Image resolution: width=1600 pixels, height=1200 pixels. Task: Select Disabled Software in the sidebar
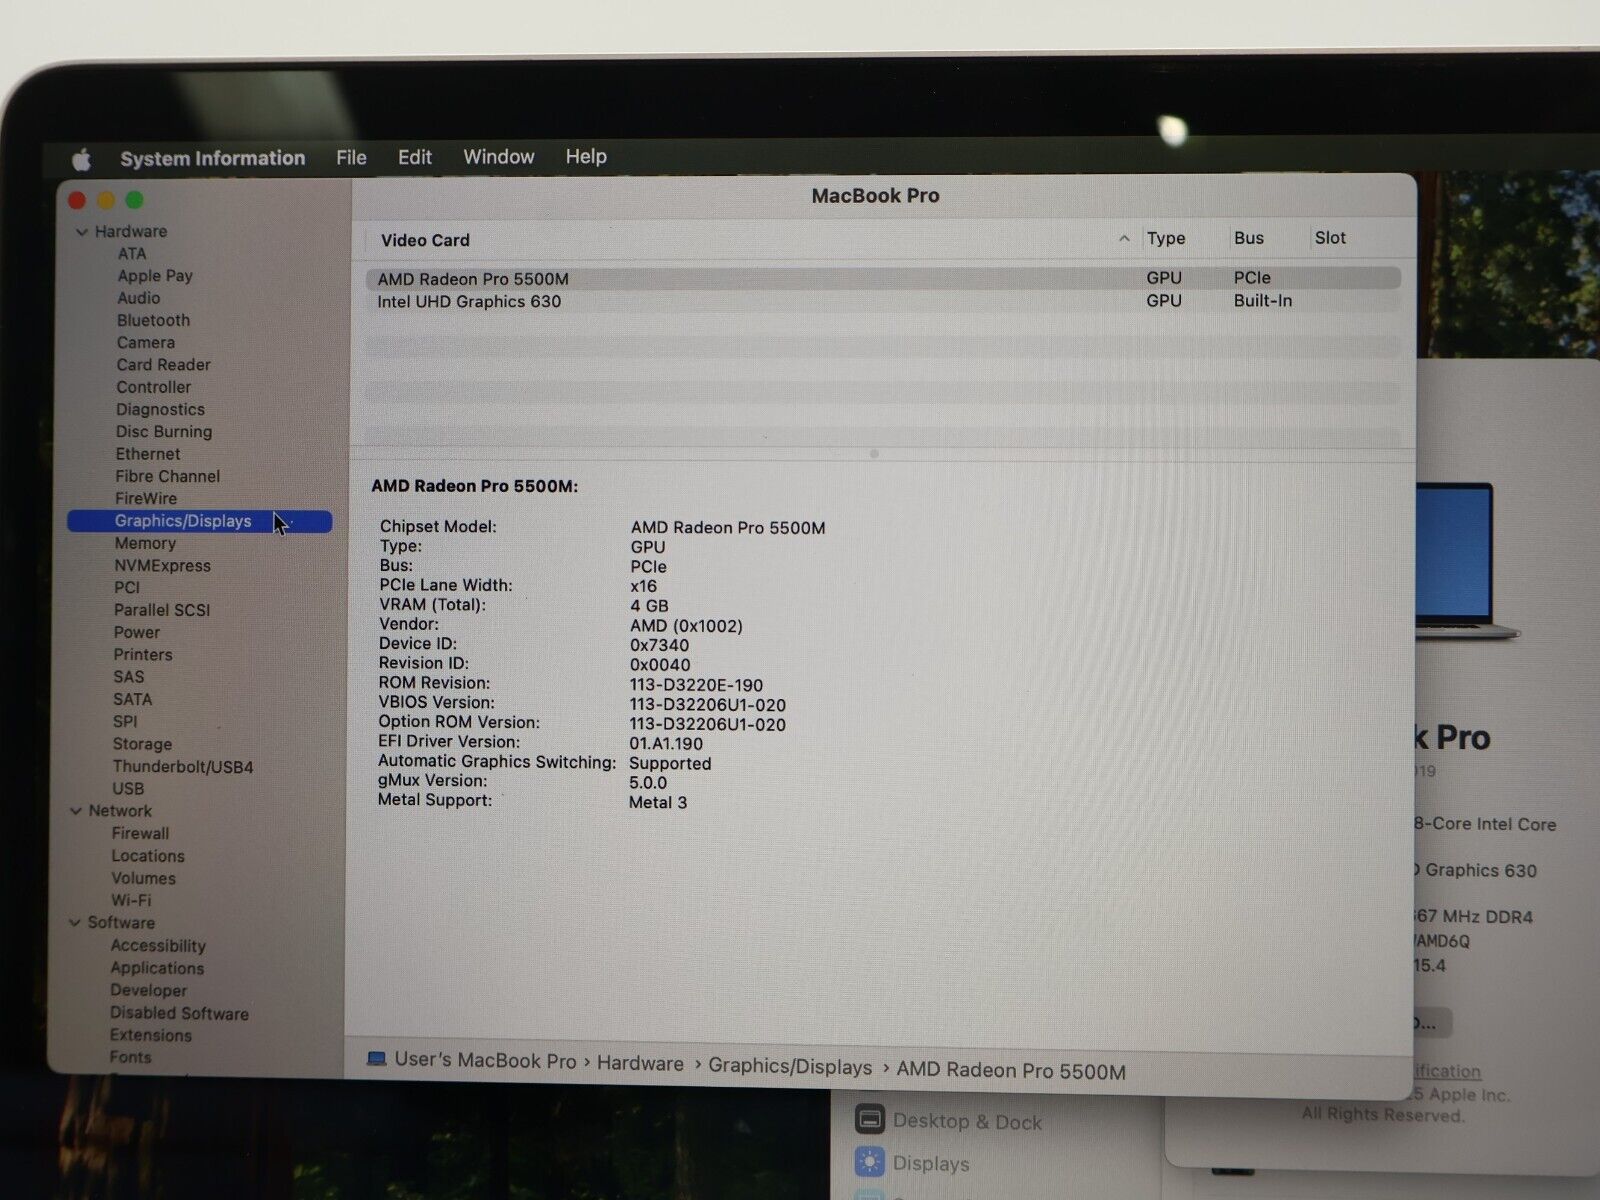coord(179,1013)
